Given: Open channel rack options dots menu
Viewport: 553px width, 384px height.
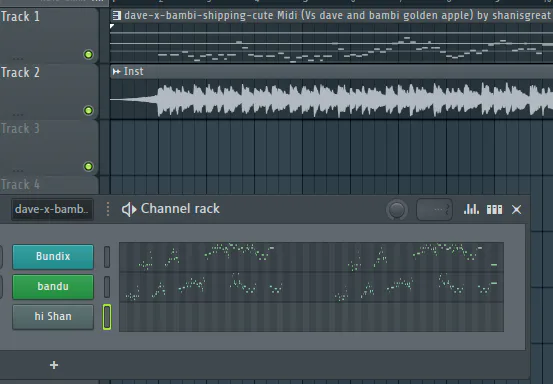Looking at the screenshot, I should 108,209.
